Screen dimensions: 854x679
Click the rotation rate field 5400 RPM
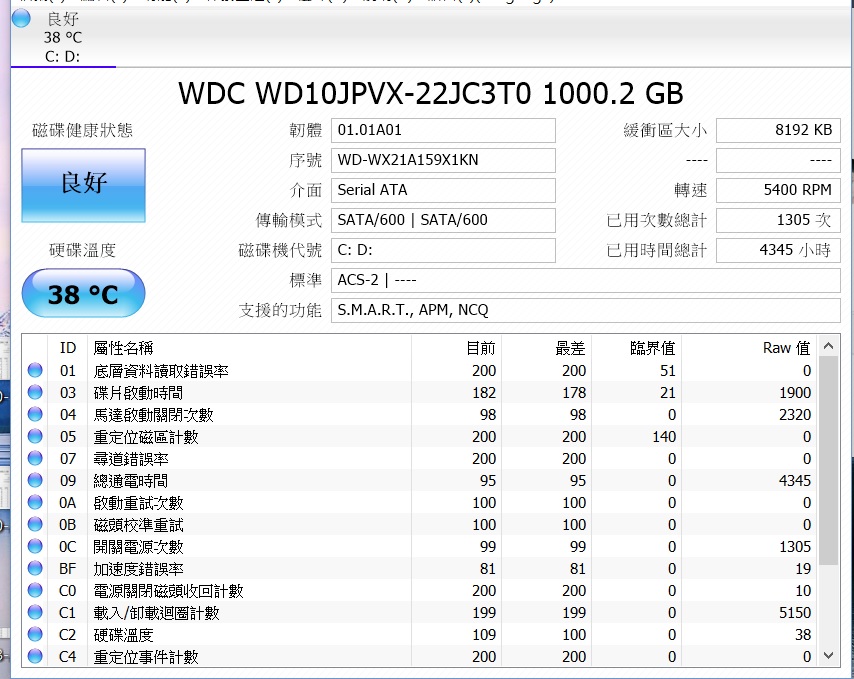(x=778, y=190)
